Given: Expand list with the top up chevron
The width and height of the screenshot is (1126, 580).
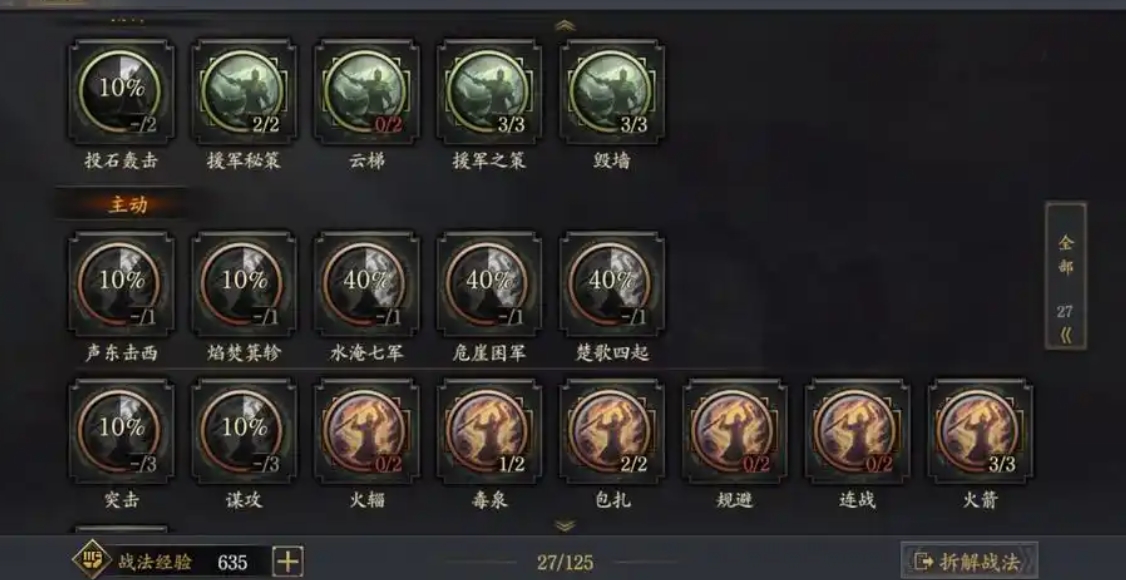Looking at the screenshot, I should [565, 26].
